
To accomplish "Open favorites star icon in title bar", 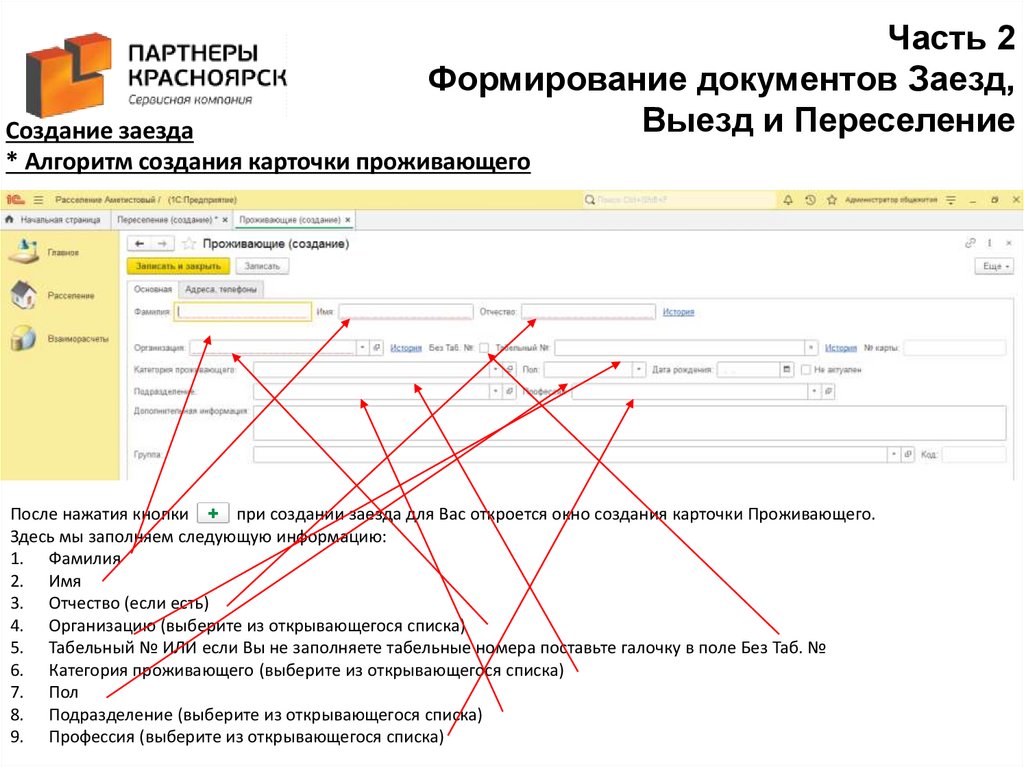I will [831, 200].
